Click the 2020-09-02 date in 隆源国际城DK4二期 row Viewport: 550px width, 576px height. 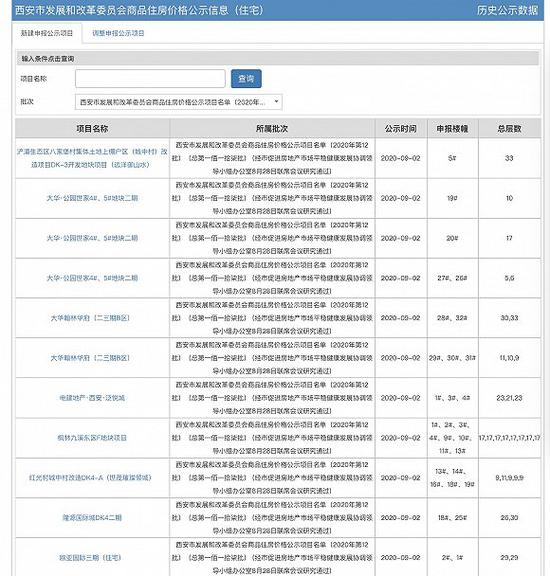pos(400,518)
